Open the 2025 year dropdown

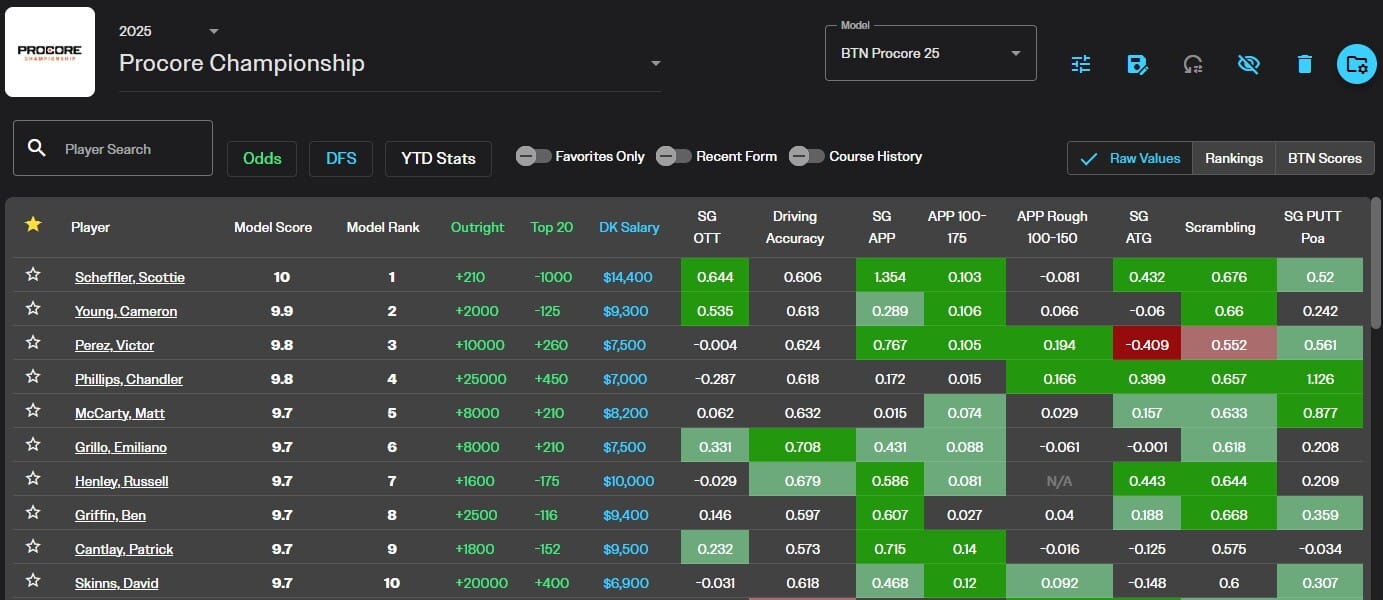click(170, 31)
